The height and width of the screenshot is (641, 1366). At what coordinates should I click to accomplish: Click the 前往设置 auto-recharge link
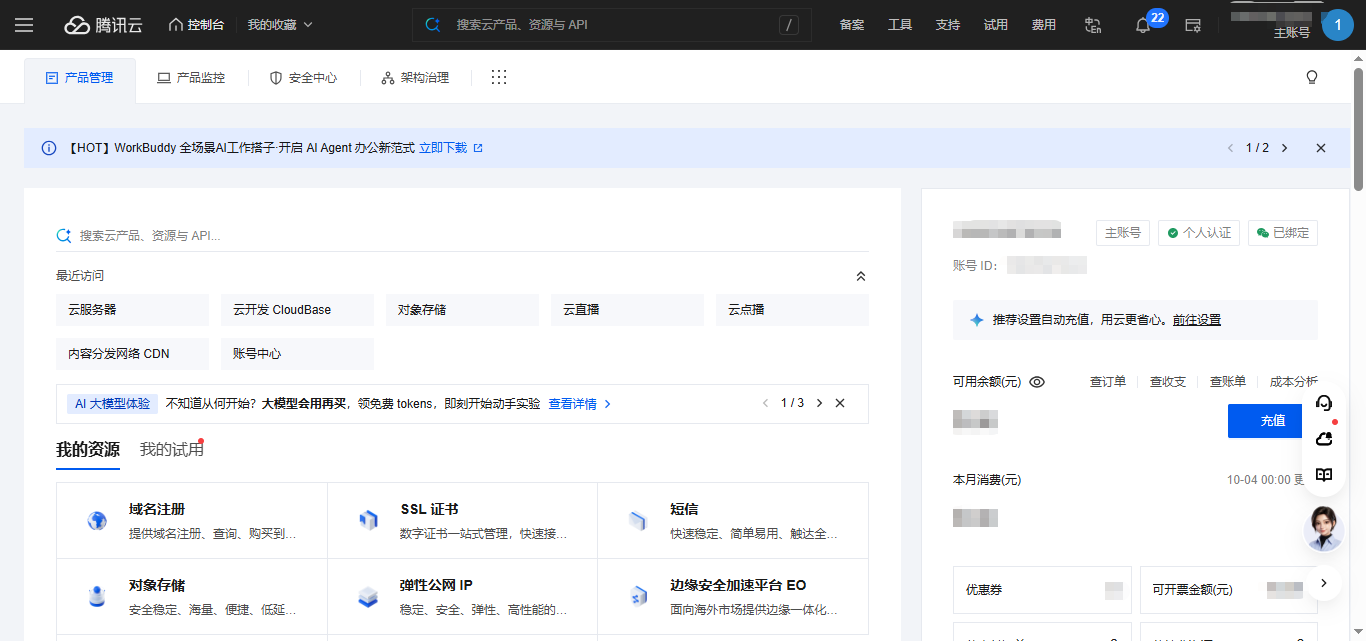(1197, 320)
